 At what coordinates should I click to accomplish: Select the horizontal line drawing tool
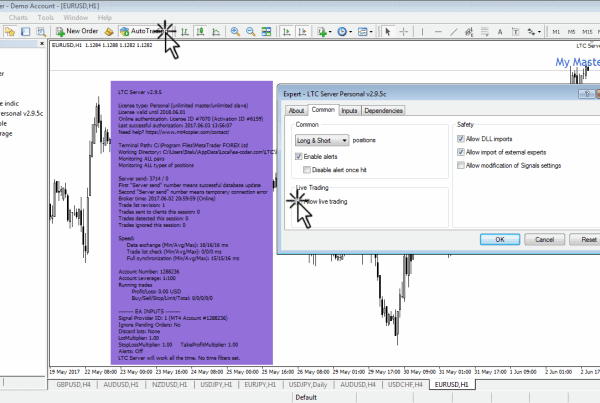point(438,32)
